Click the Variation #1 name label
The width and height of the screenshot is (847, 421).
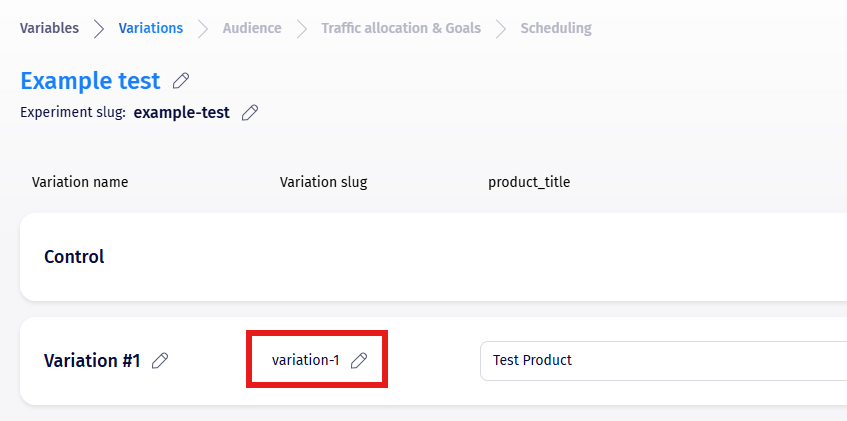point(92,360)
